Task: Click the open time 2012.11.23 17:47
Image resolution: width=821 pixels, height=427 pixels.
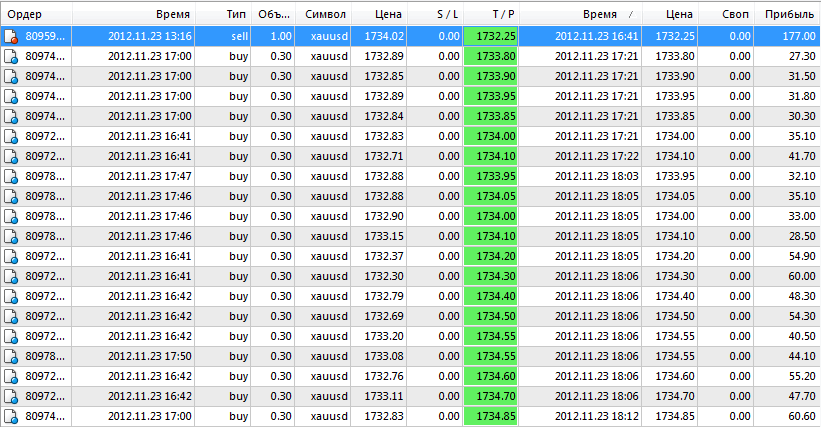Action: (150, 176)
